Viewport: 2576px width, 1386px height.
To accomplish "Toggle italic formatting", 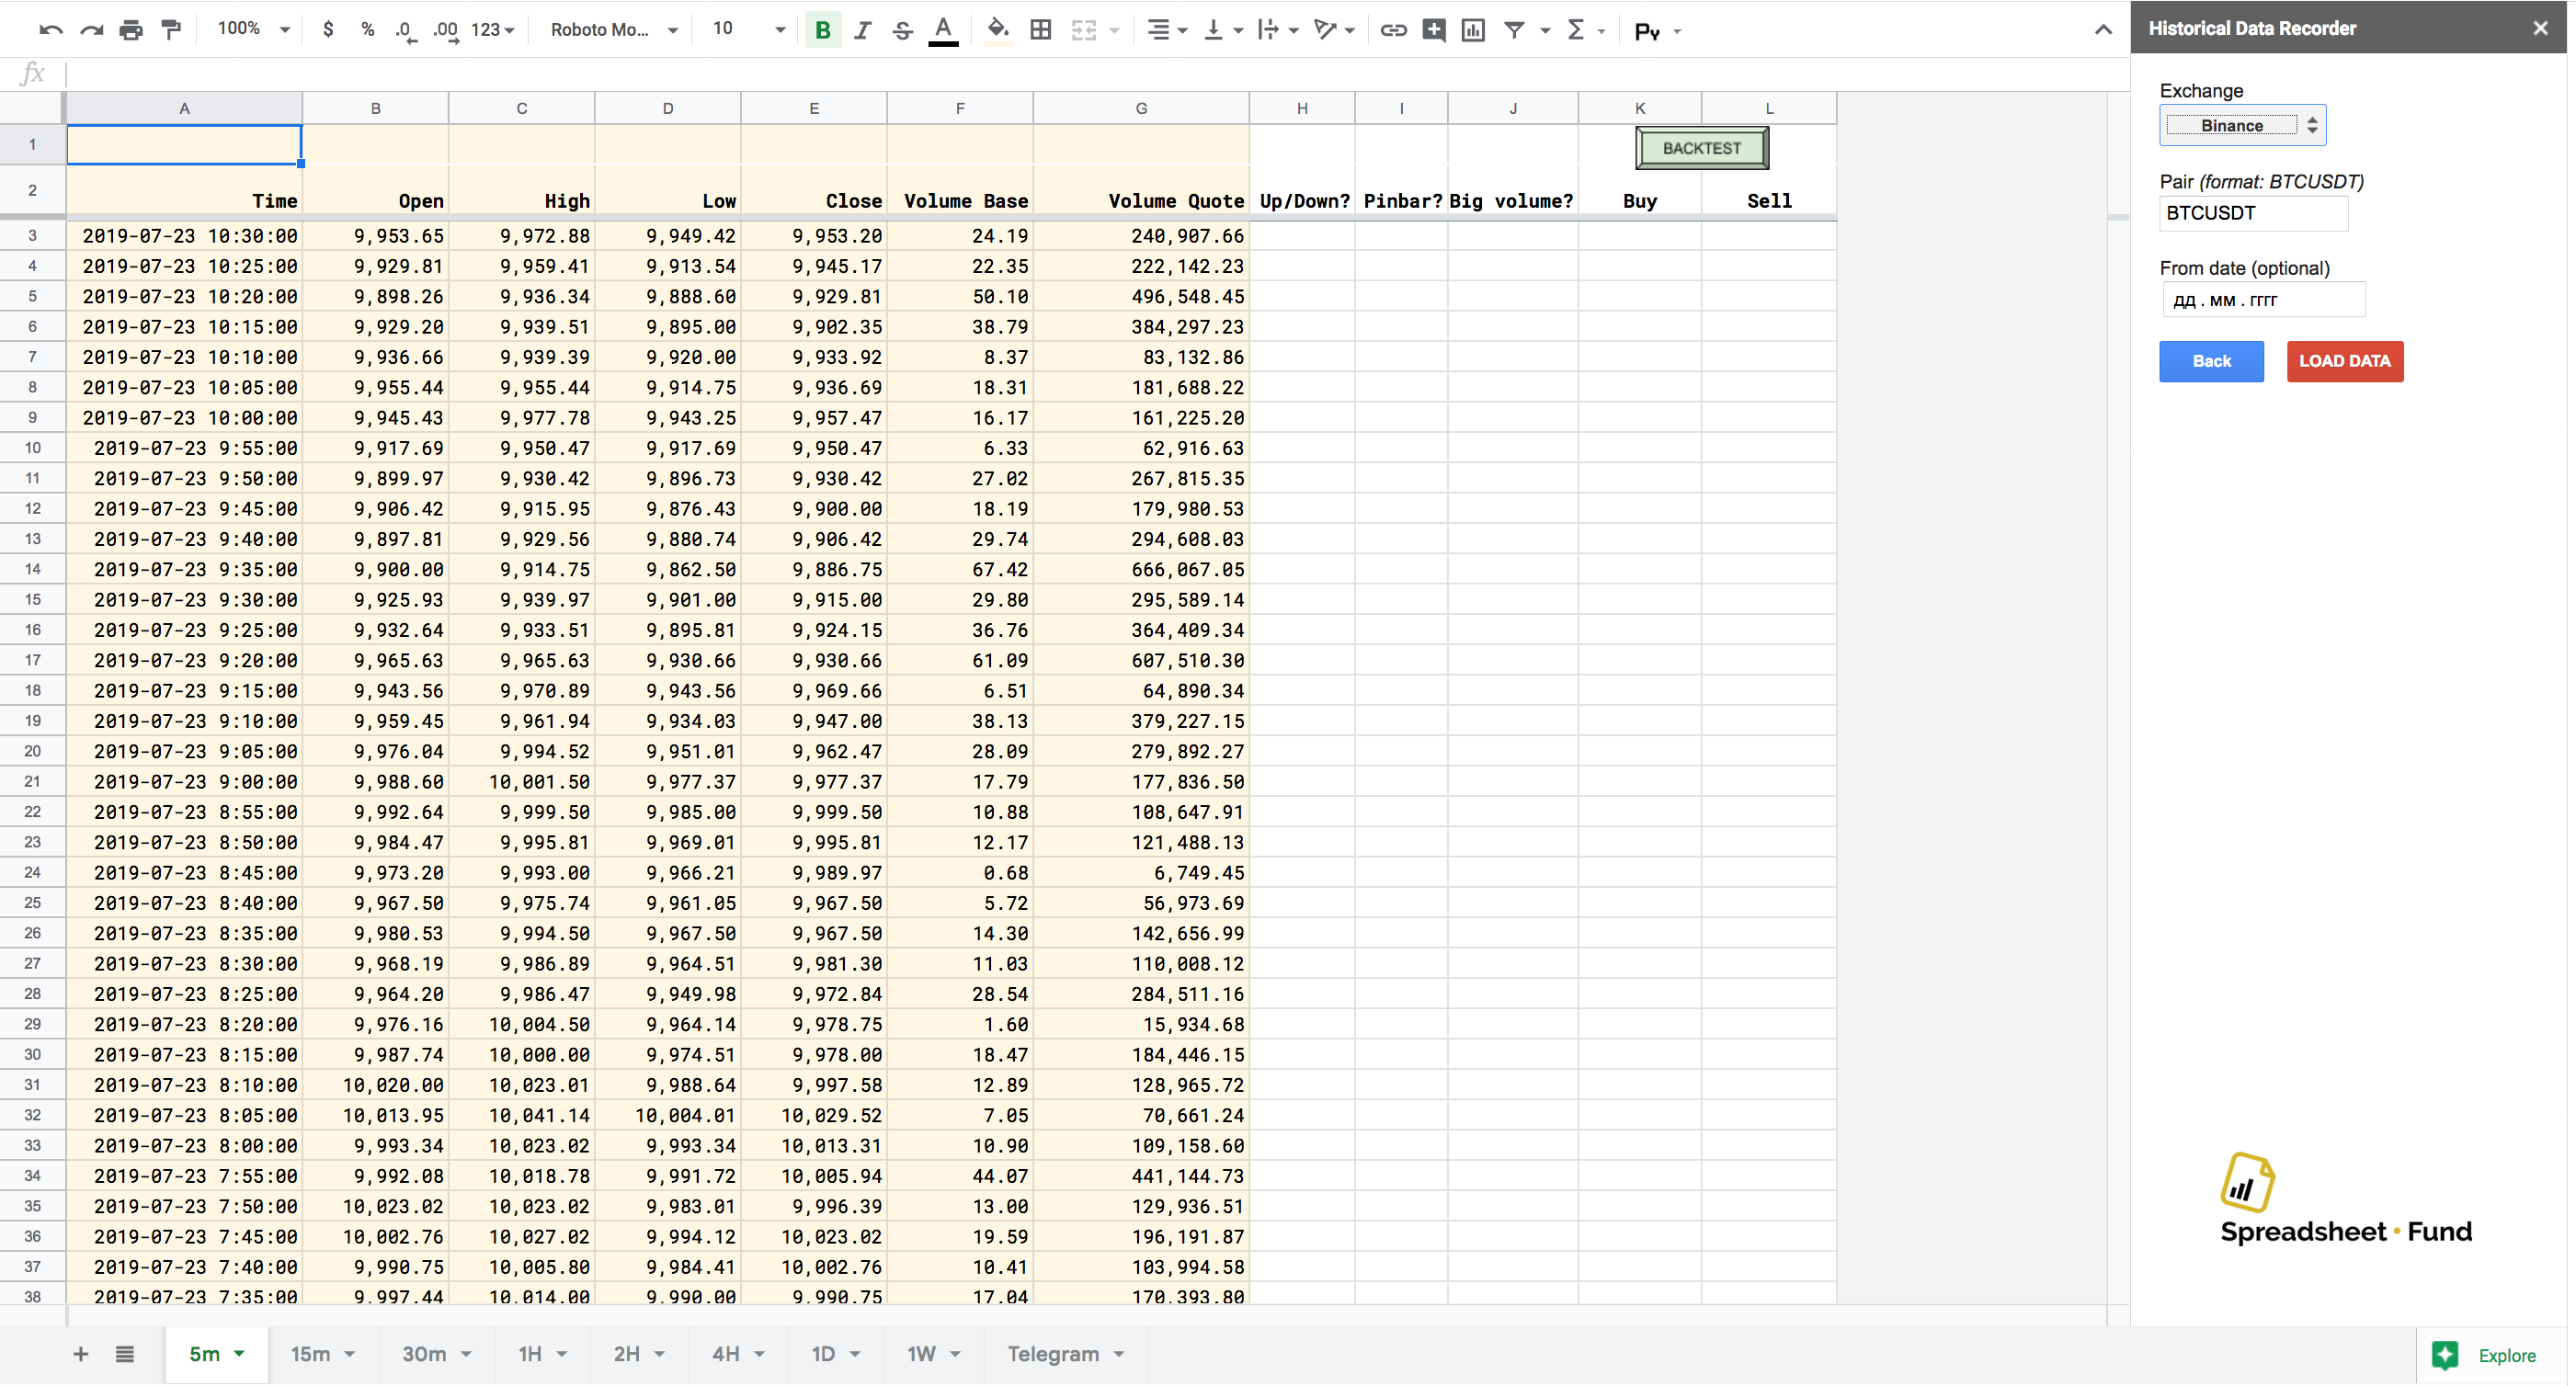I will (862, 30).
